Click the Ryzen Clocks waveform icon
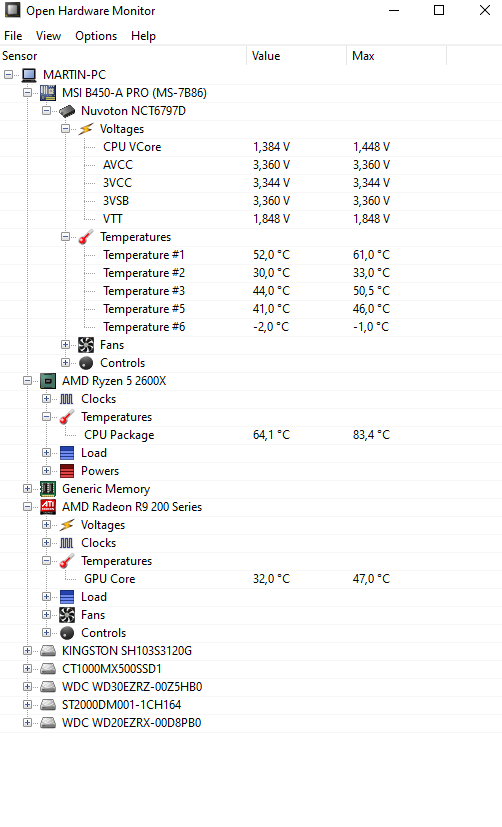The image size is (502, 827). point(67,399)
